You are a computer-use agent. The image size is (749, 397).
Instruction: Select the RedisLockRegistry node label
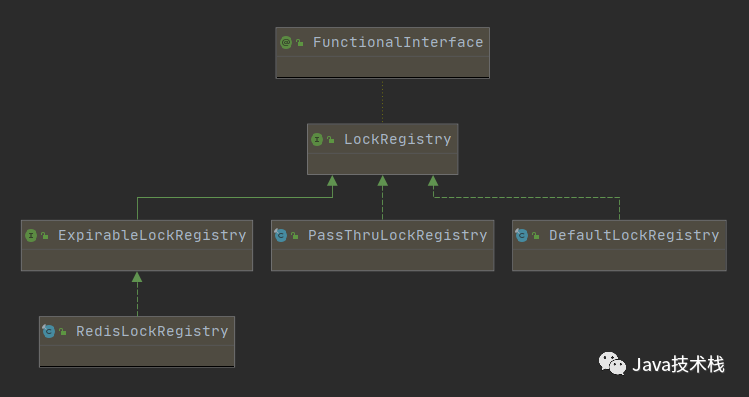152,332
